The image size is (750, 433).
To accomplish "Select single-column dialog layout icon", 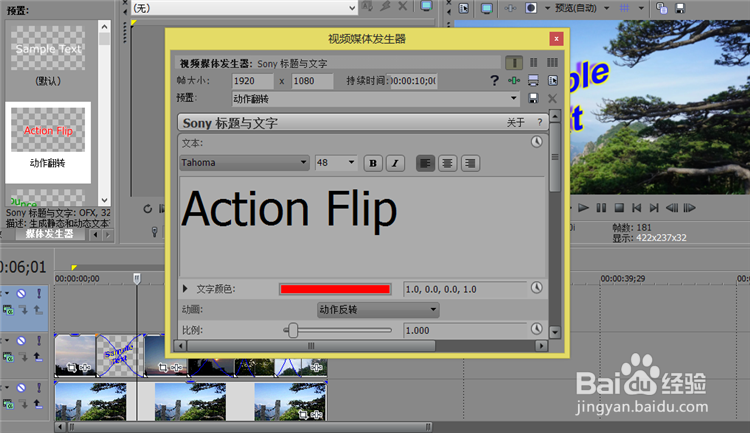I will click(x=514, y=63).
